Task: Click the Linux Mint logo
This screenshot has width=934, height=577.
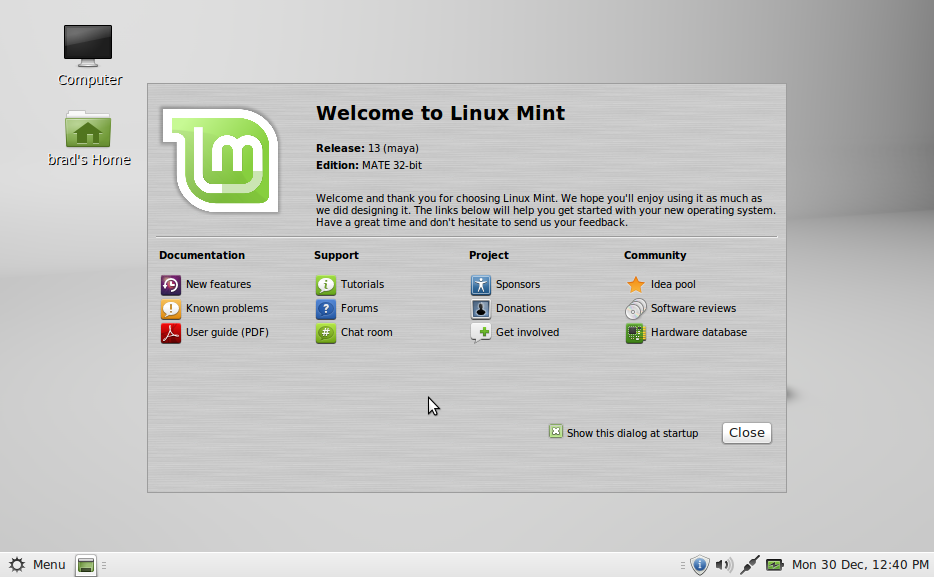Action: (x=220, y=160)
